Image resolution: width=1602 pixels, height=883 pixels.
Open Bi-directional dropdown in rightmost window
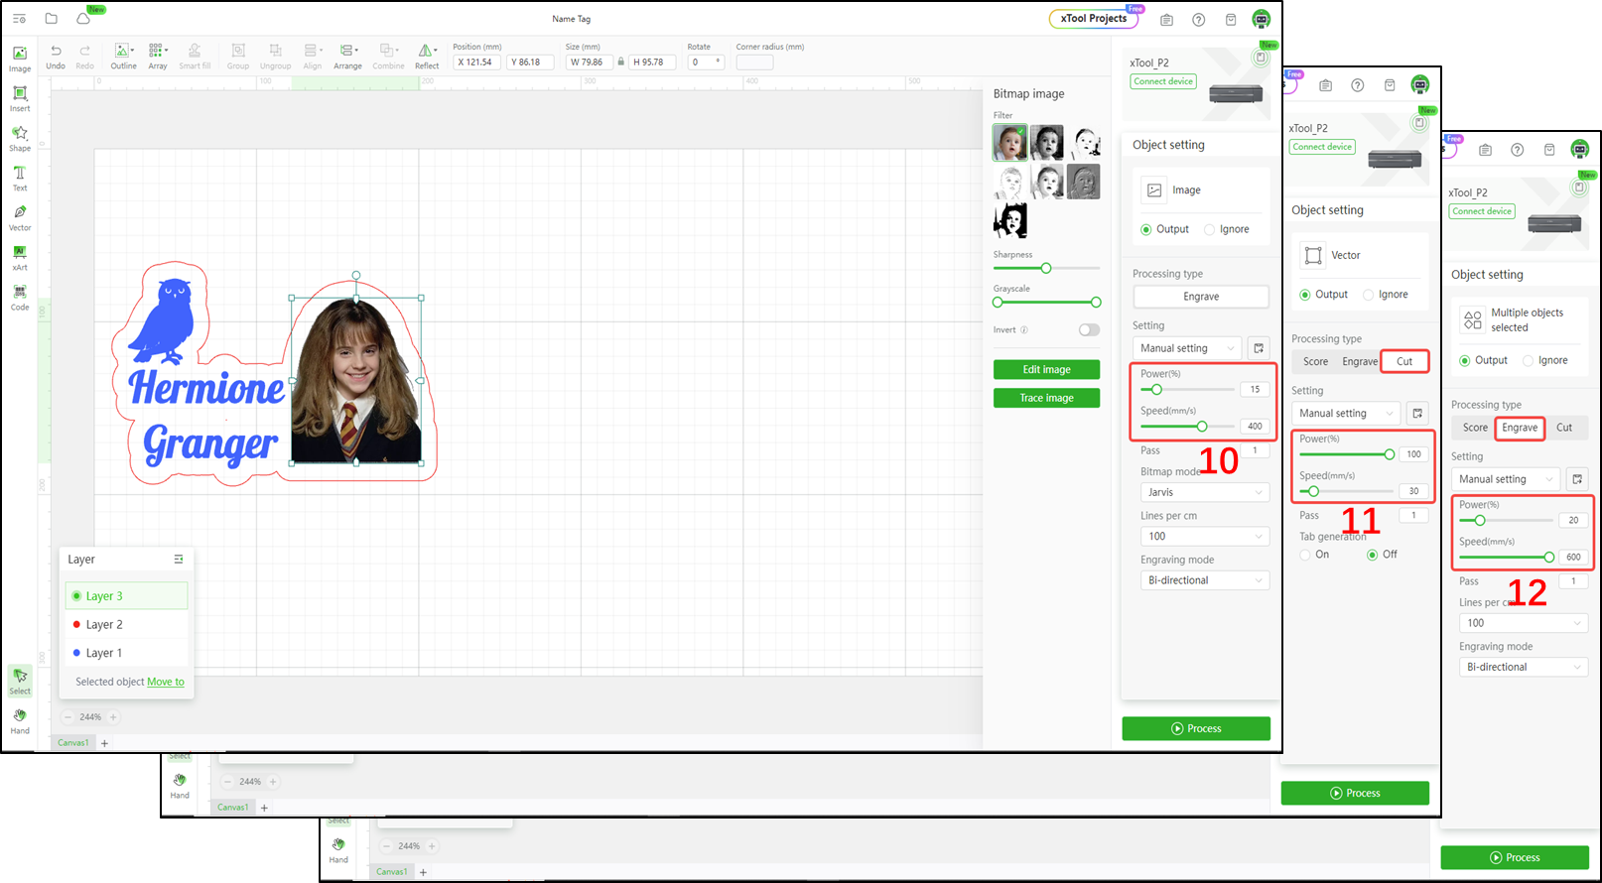(1524, 667)
